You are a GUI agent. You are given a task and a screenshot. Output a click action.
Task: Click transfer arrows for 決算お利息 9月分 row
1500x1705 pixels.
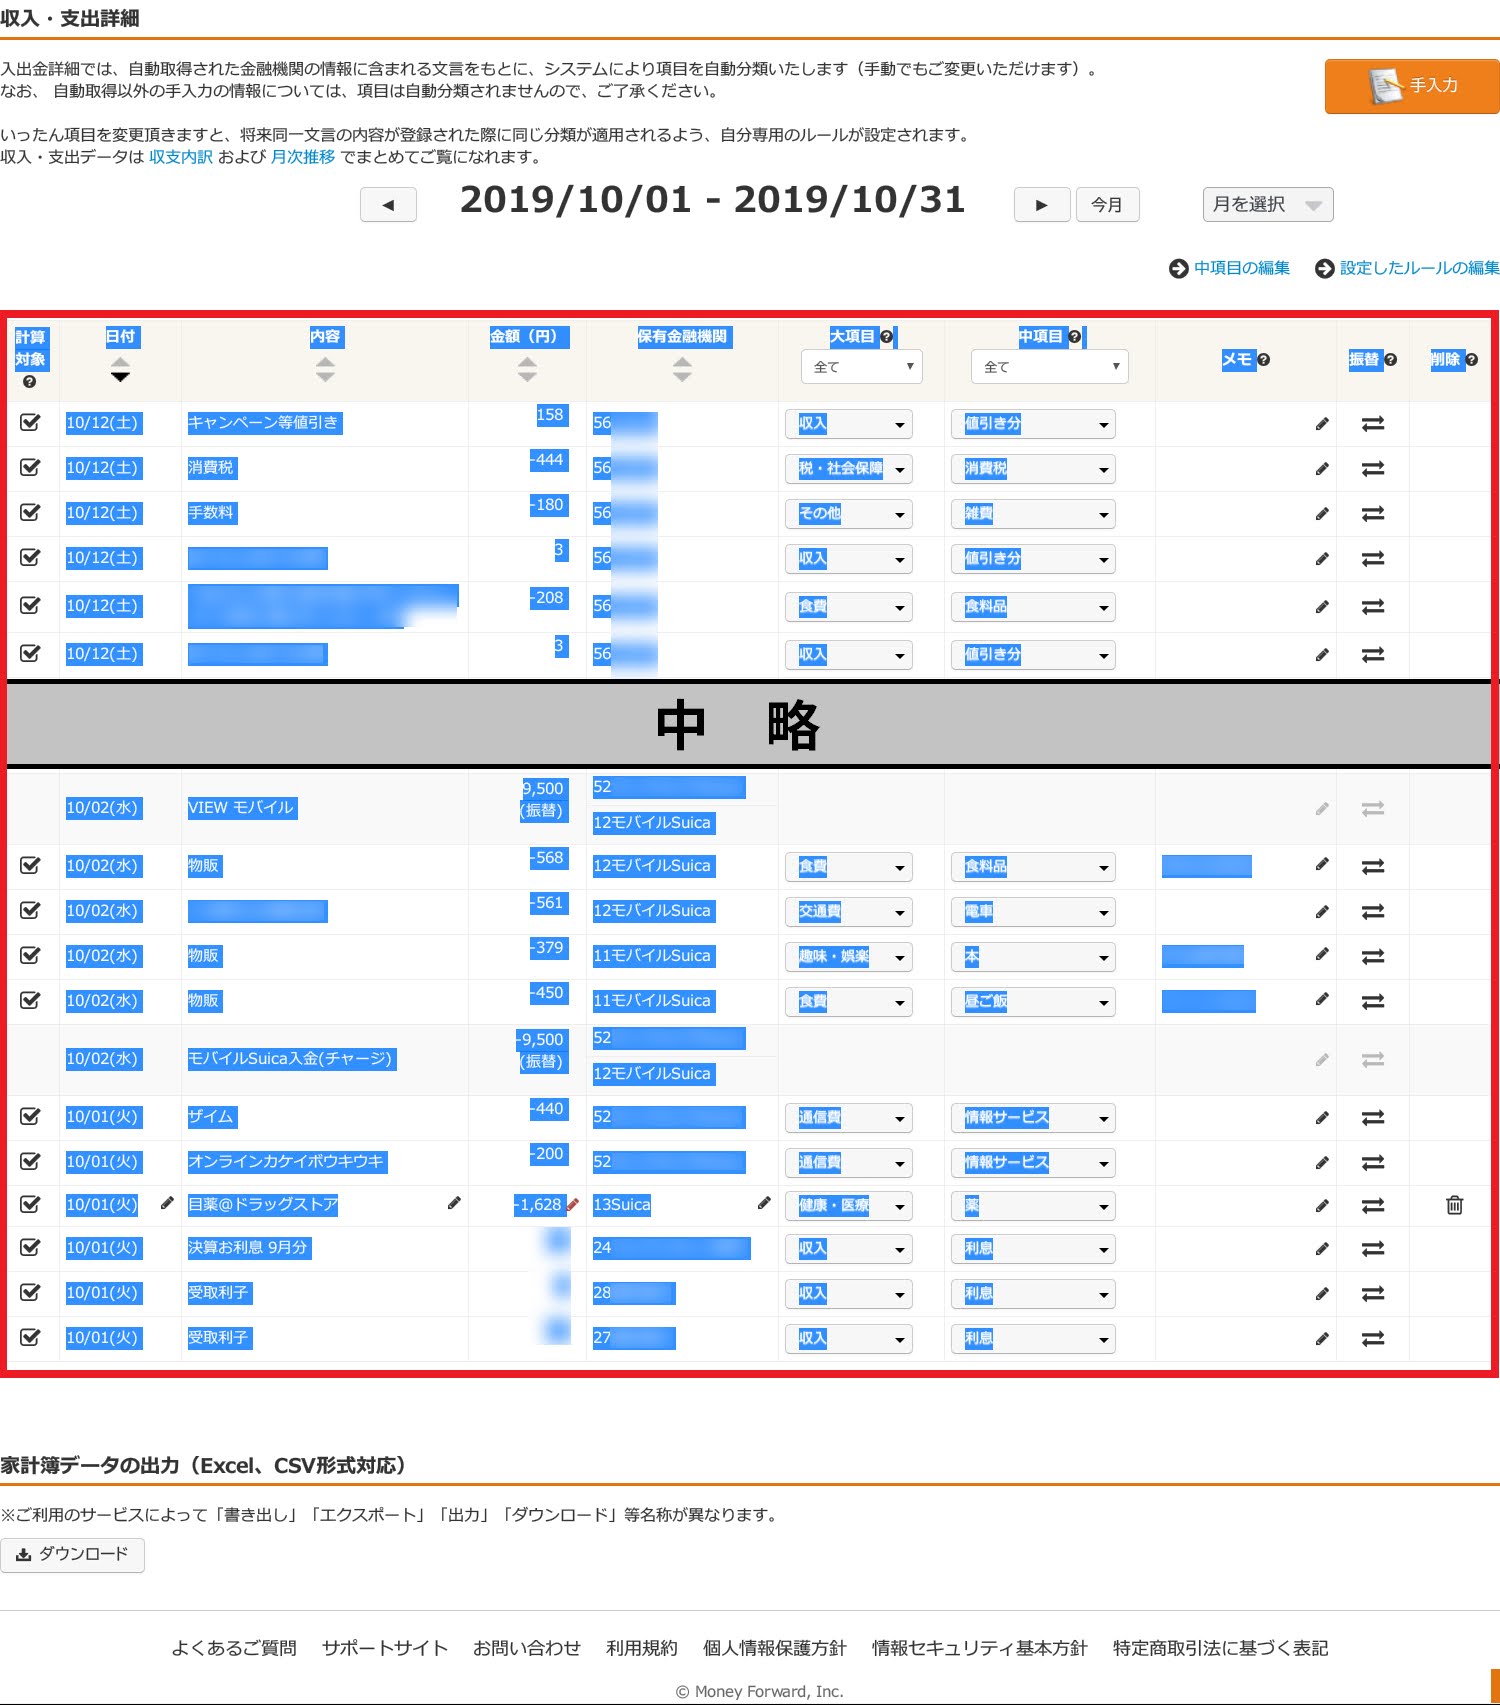point(1373,1249)
